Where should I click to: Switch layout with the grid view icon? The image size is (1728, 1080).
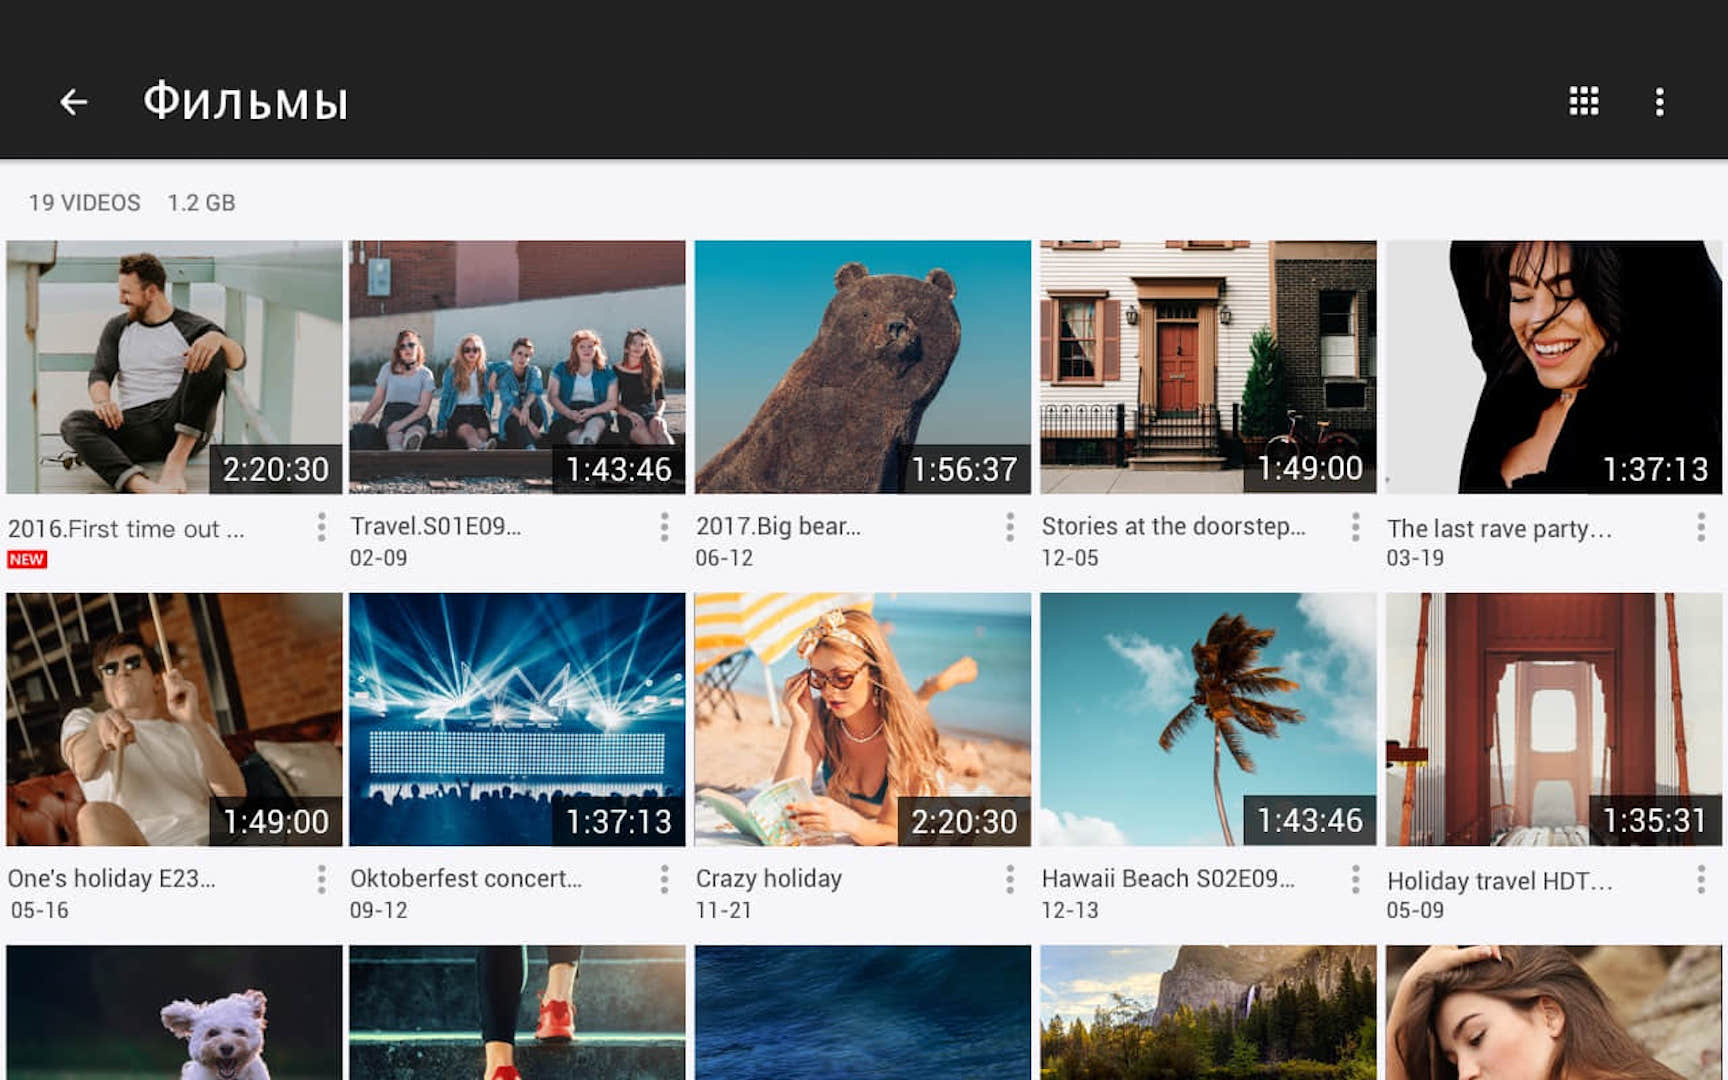click(1584, 101)
